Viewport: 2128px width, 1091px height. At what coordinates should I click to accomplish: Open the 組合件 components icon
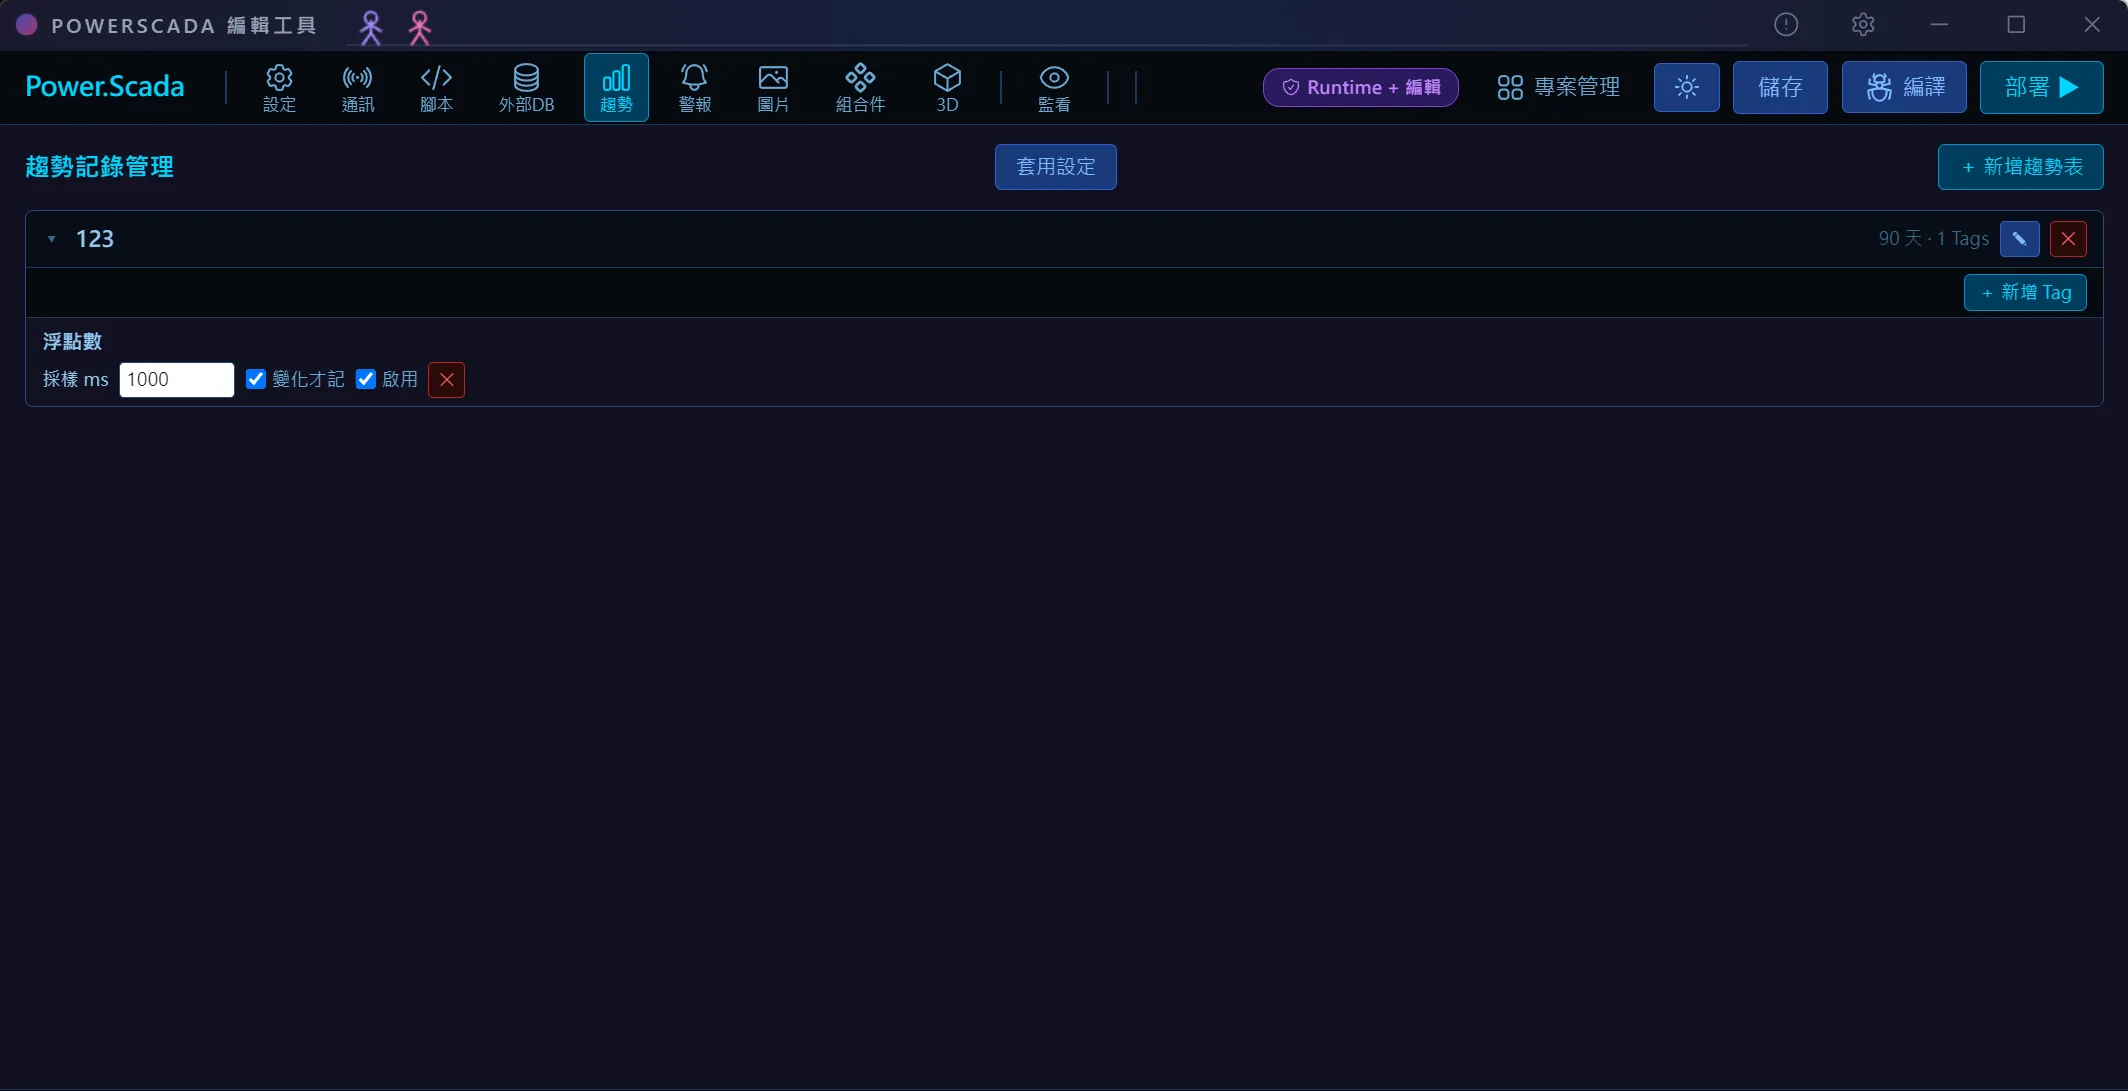pyautogui.click(x=860, y=87)
